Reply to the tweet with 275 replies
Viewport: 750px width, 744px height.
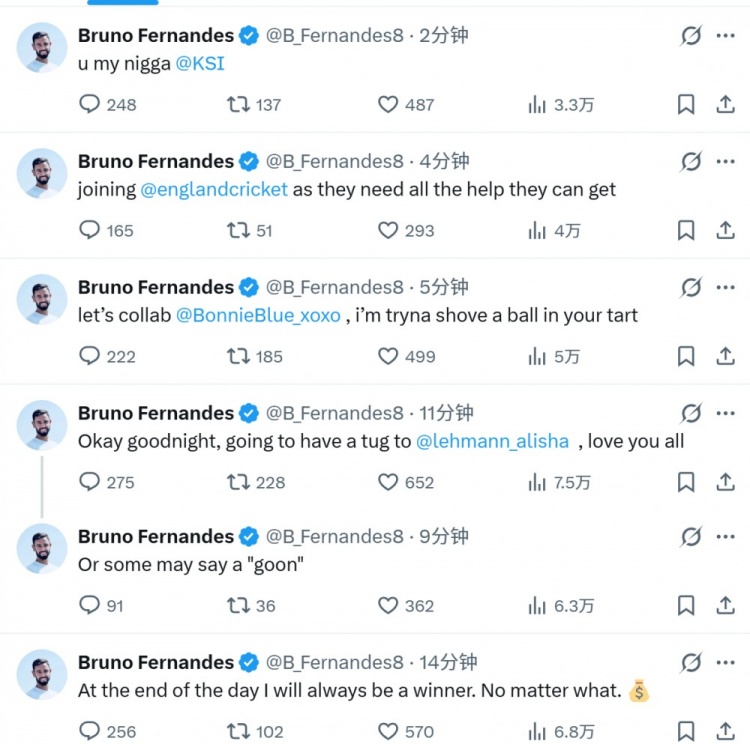[90, 482]
